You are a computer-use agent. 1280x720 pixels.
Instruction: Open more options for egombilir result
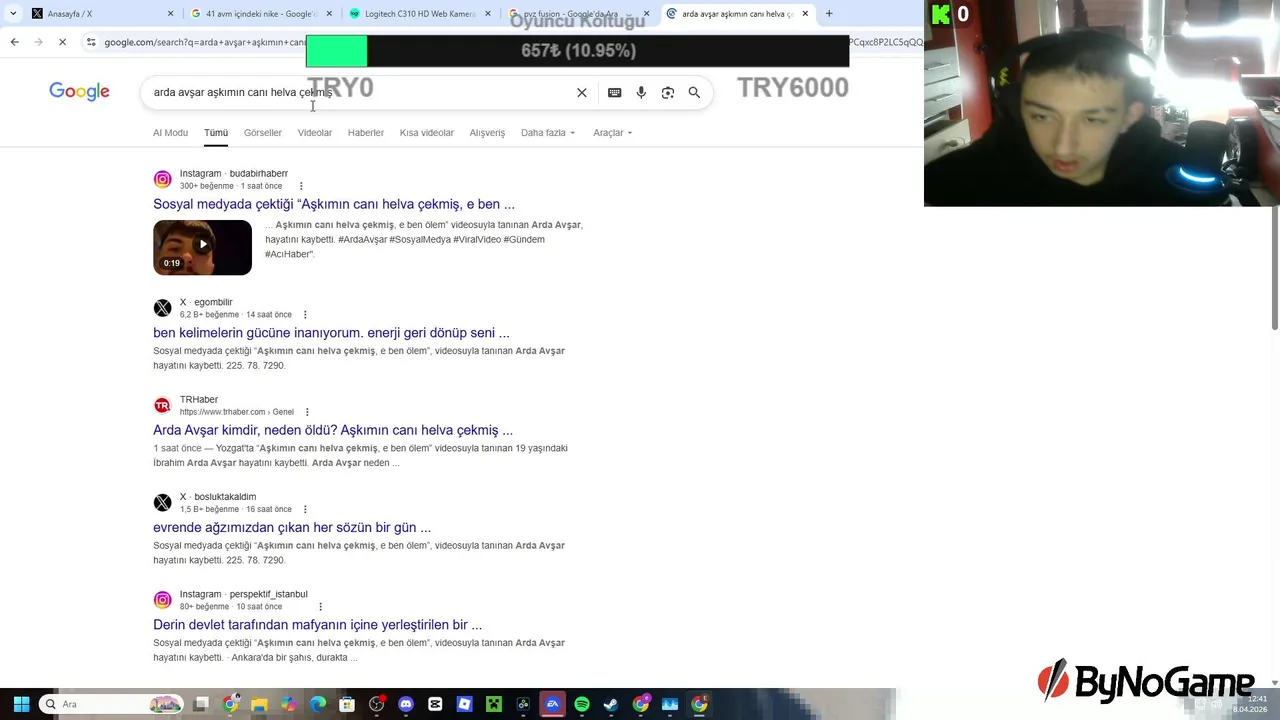305,315
